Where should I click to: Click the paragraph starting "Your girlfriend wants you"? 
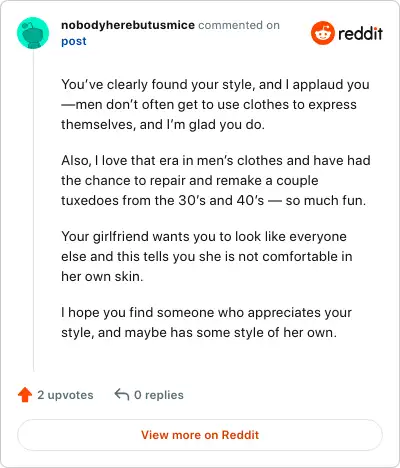[207, 256]
